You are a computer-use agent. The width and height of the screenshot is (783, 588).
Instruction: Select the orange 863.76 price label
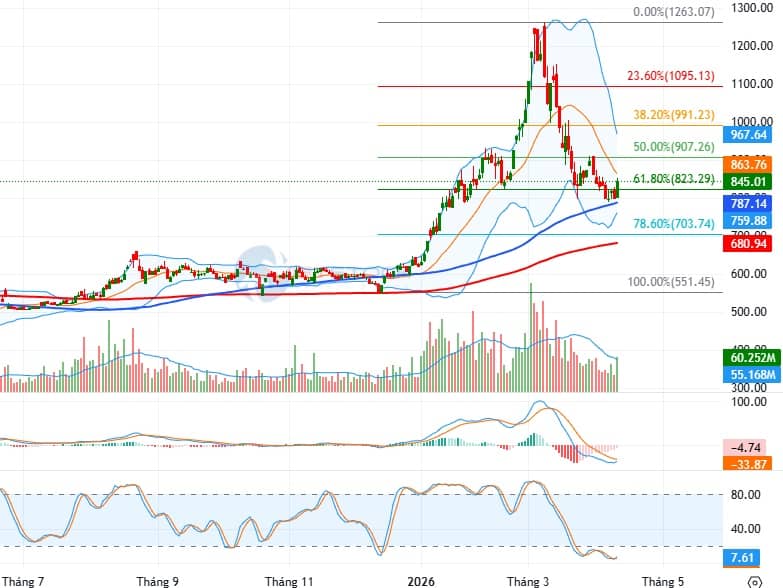click(749, 164)
